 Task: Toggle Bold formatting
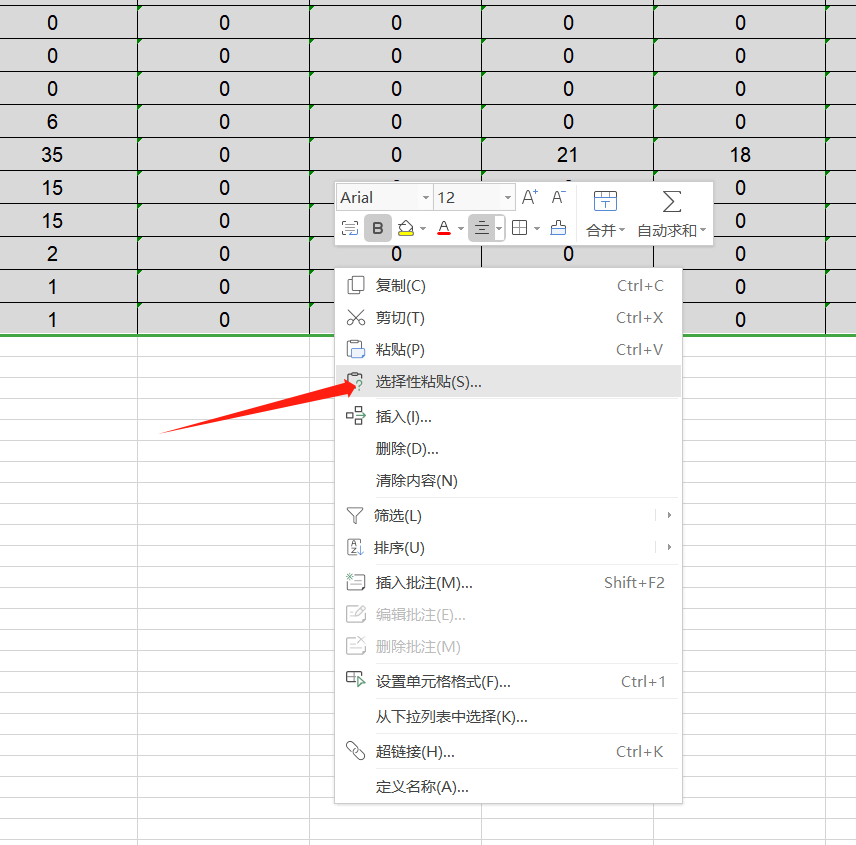(378, 228)
